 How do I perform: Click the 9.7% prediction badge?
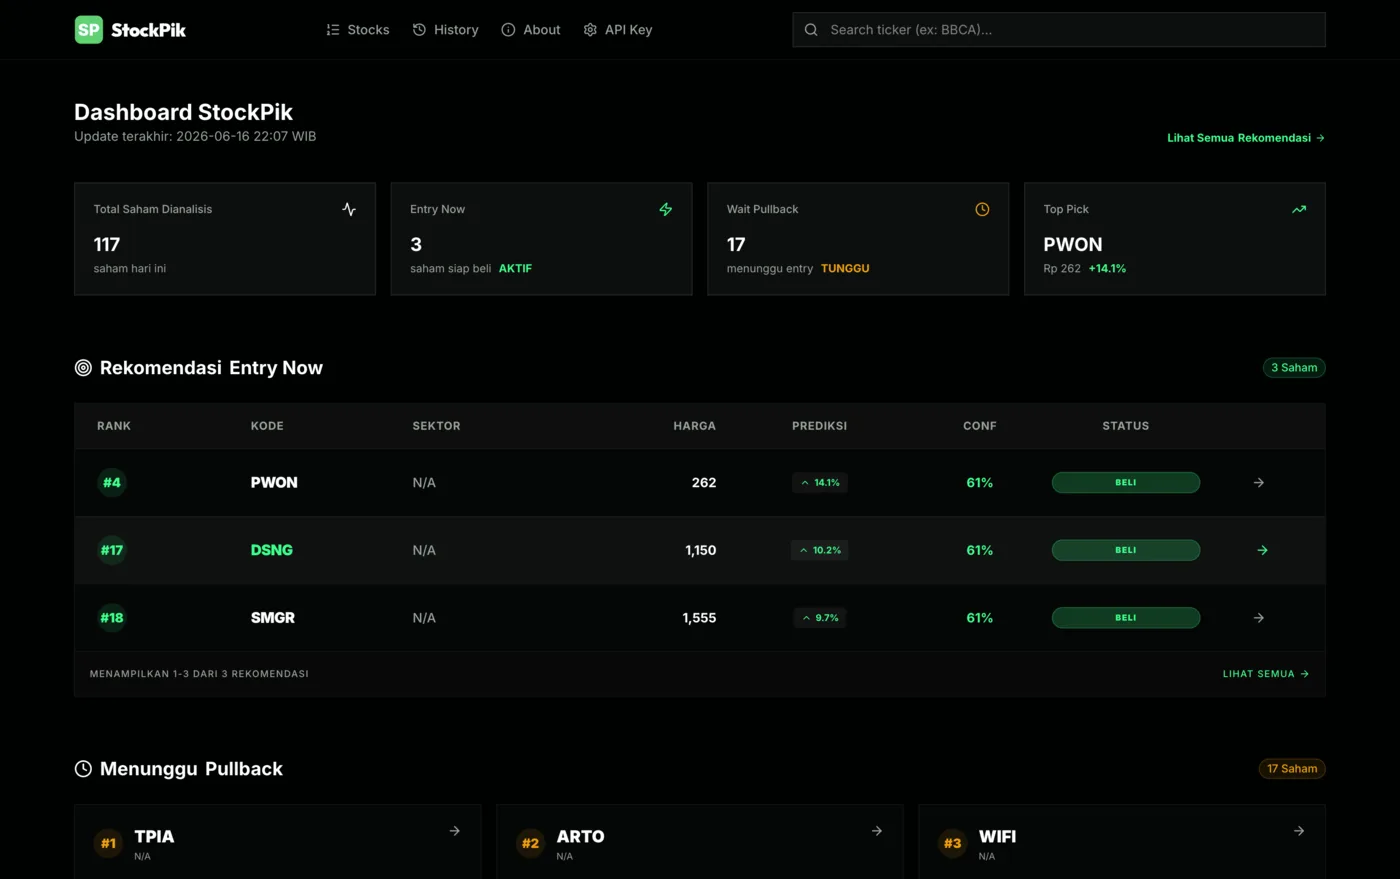click(820, 618)
